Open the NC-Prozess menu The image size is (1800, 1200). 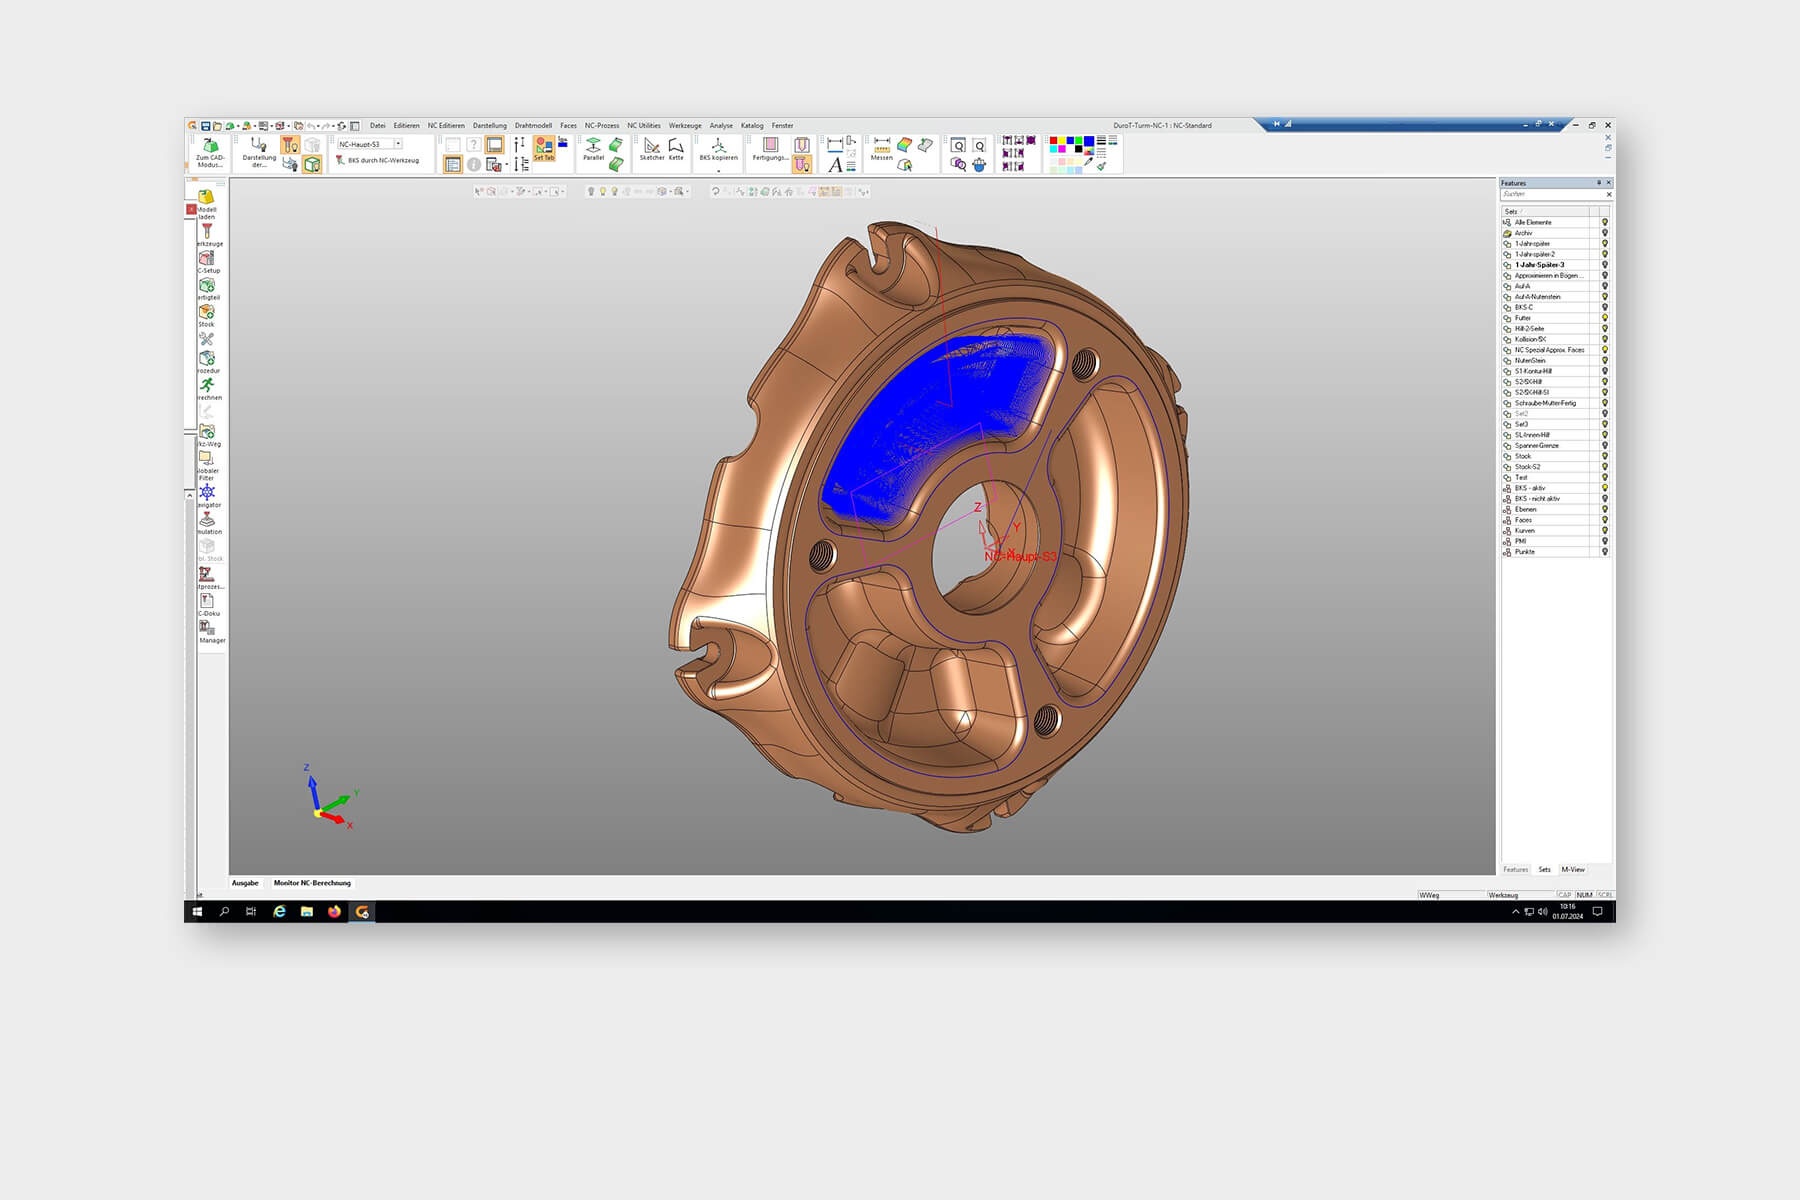(x=602, y=126)
